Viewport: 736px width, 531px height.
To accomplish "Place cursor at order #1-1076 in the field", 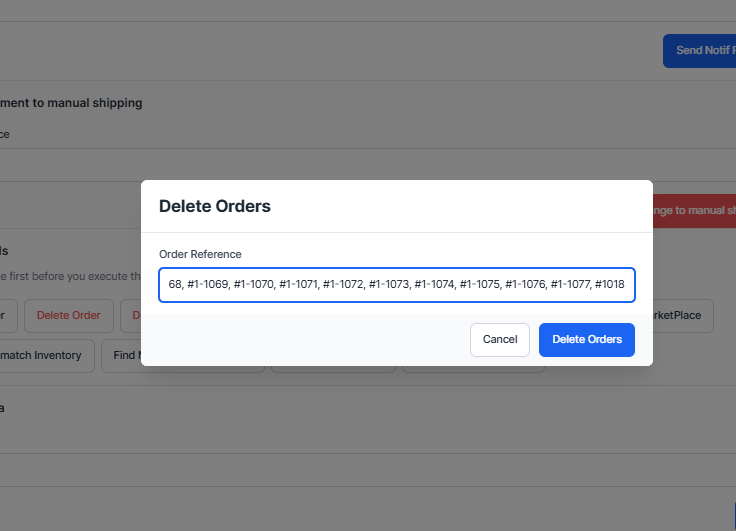I will [x=525, y=285].
